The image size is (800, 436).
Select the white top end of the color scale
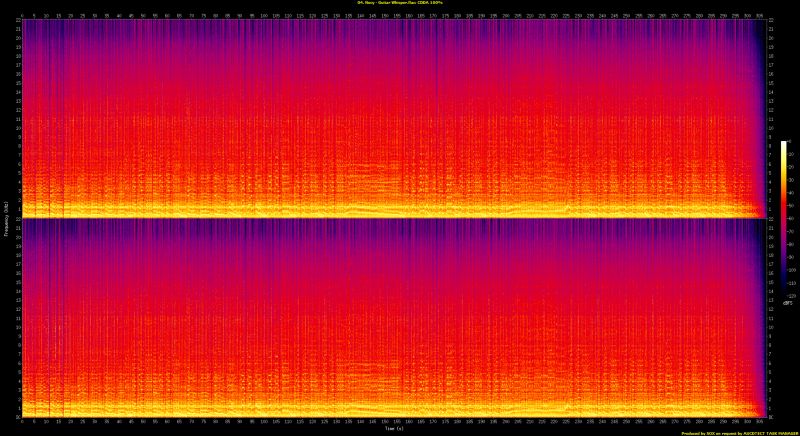784,144
